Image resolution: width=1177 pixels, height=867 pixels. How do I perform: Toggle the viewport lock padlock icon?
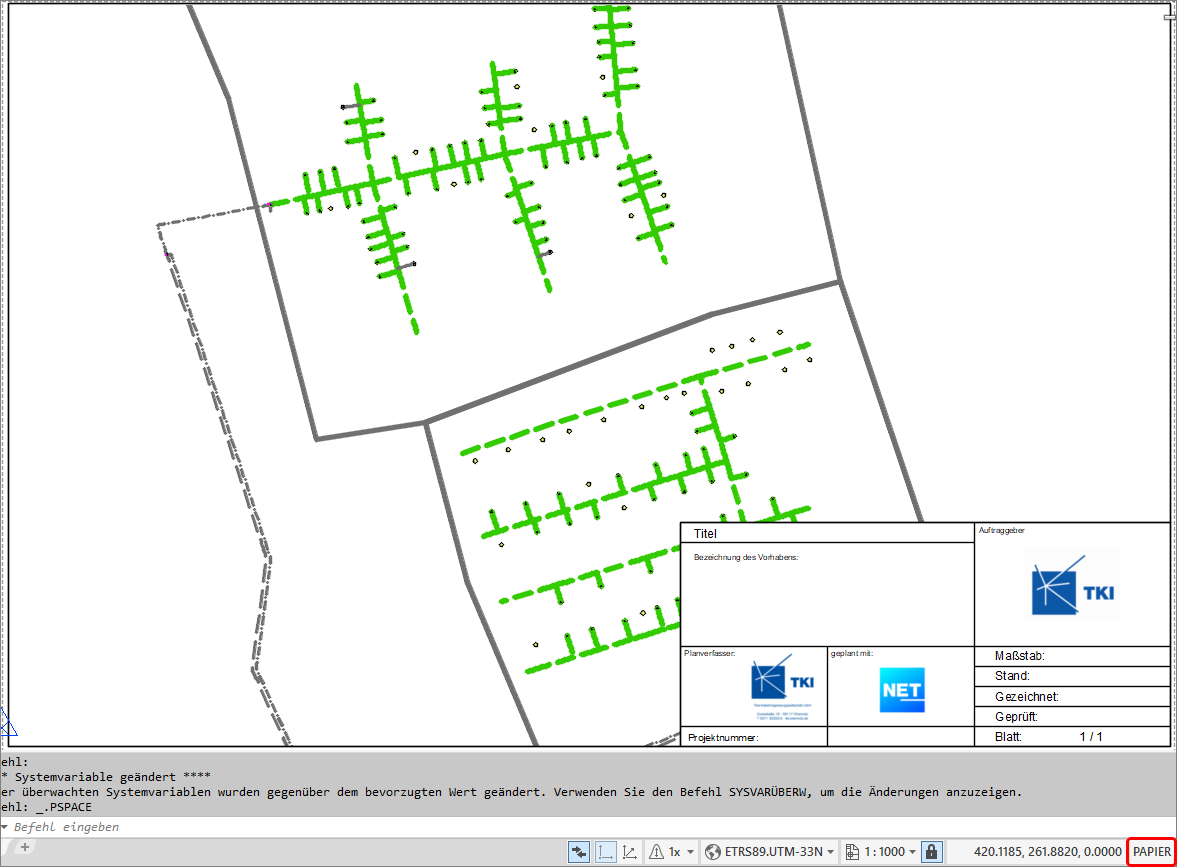932,852
